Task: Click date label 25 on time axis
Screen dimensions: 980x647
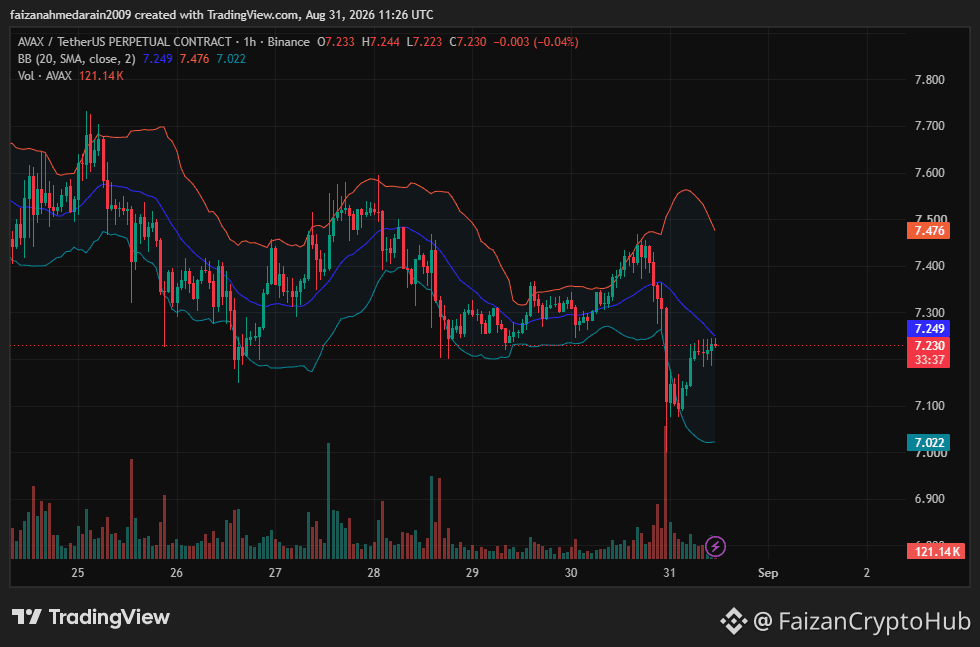Action: point(78,573)
